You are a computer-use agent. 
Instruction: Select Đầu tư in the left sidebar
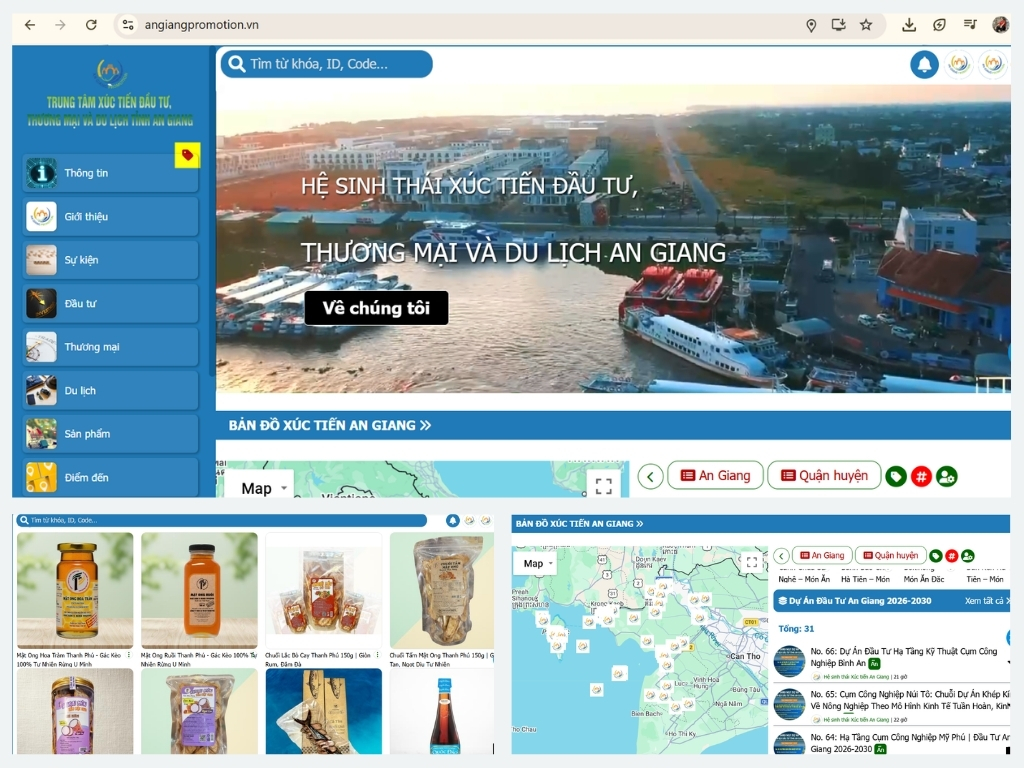click(110, 303)
